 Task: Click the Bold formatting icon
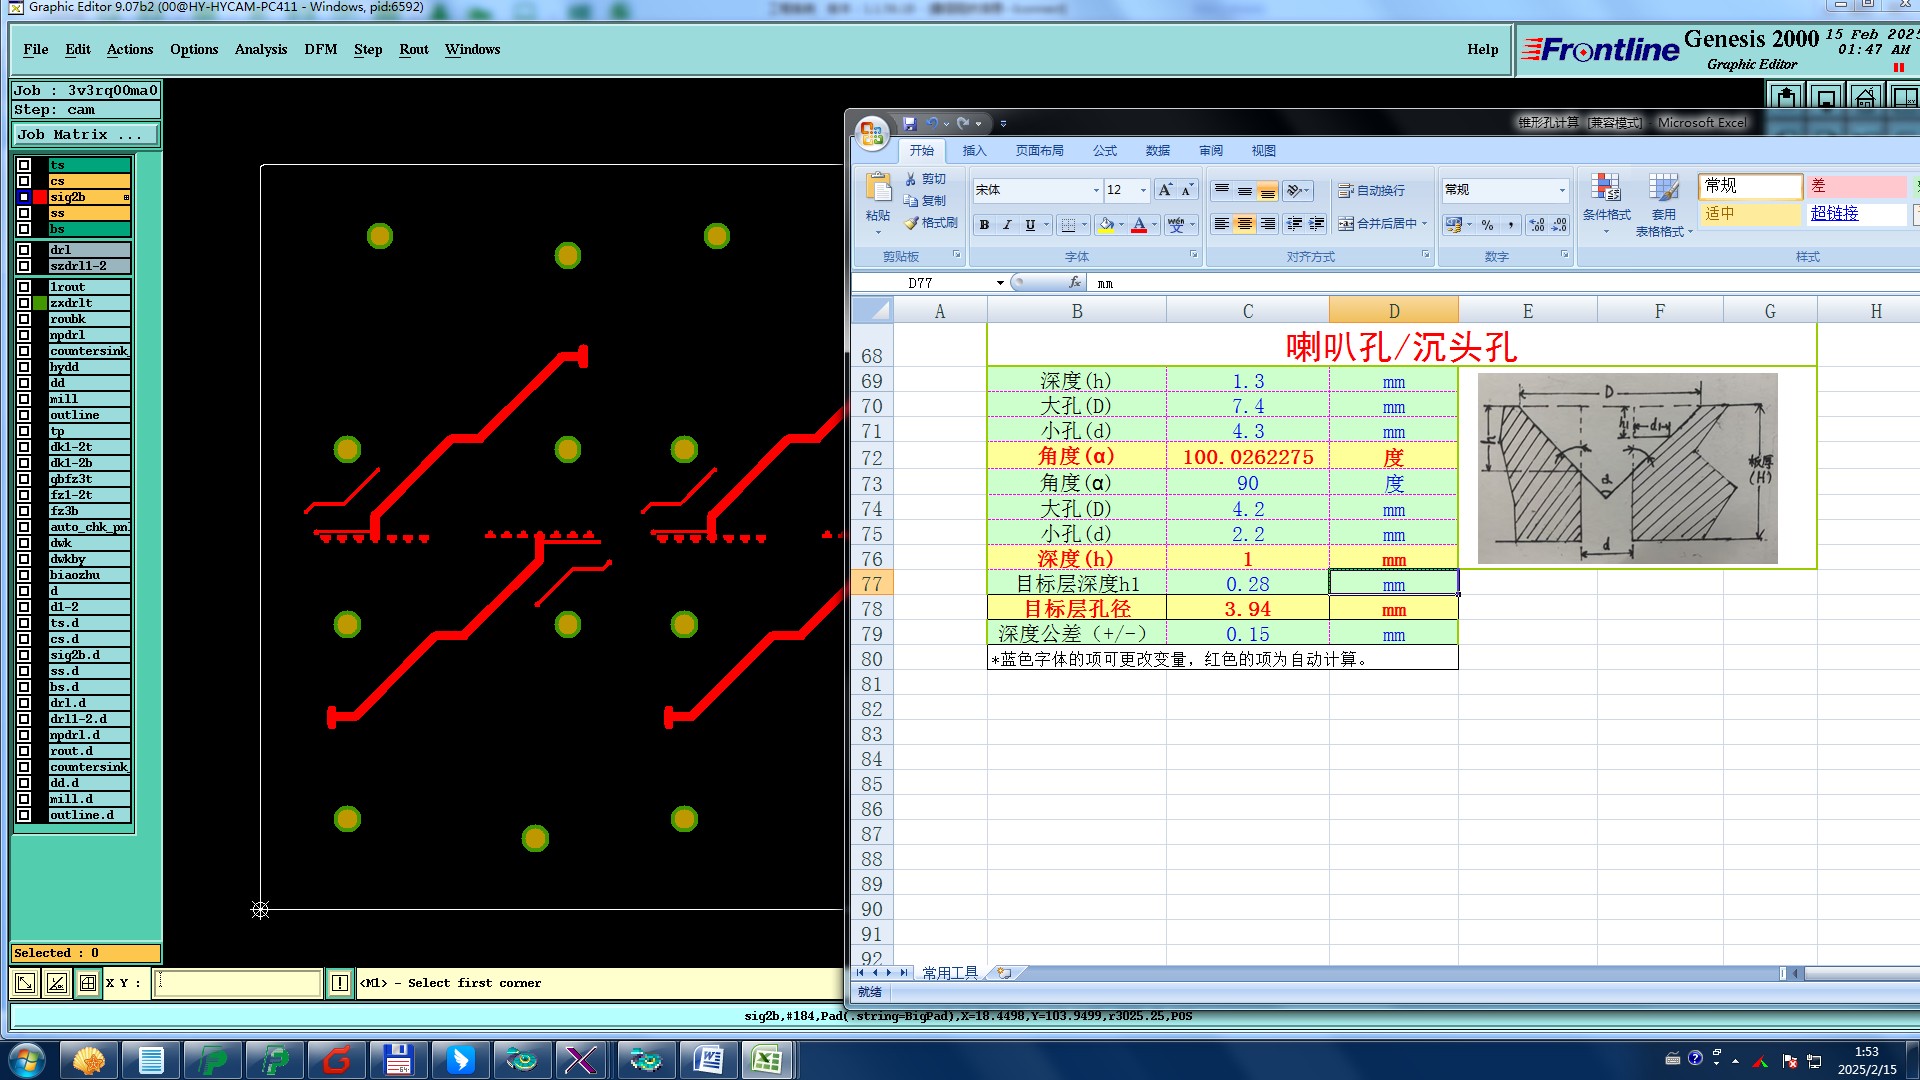[x=984, y=225]
